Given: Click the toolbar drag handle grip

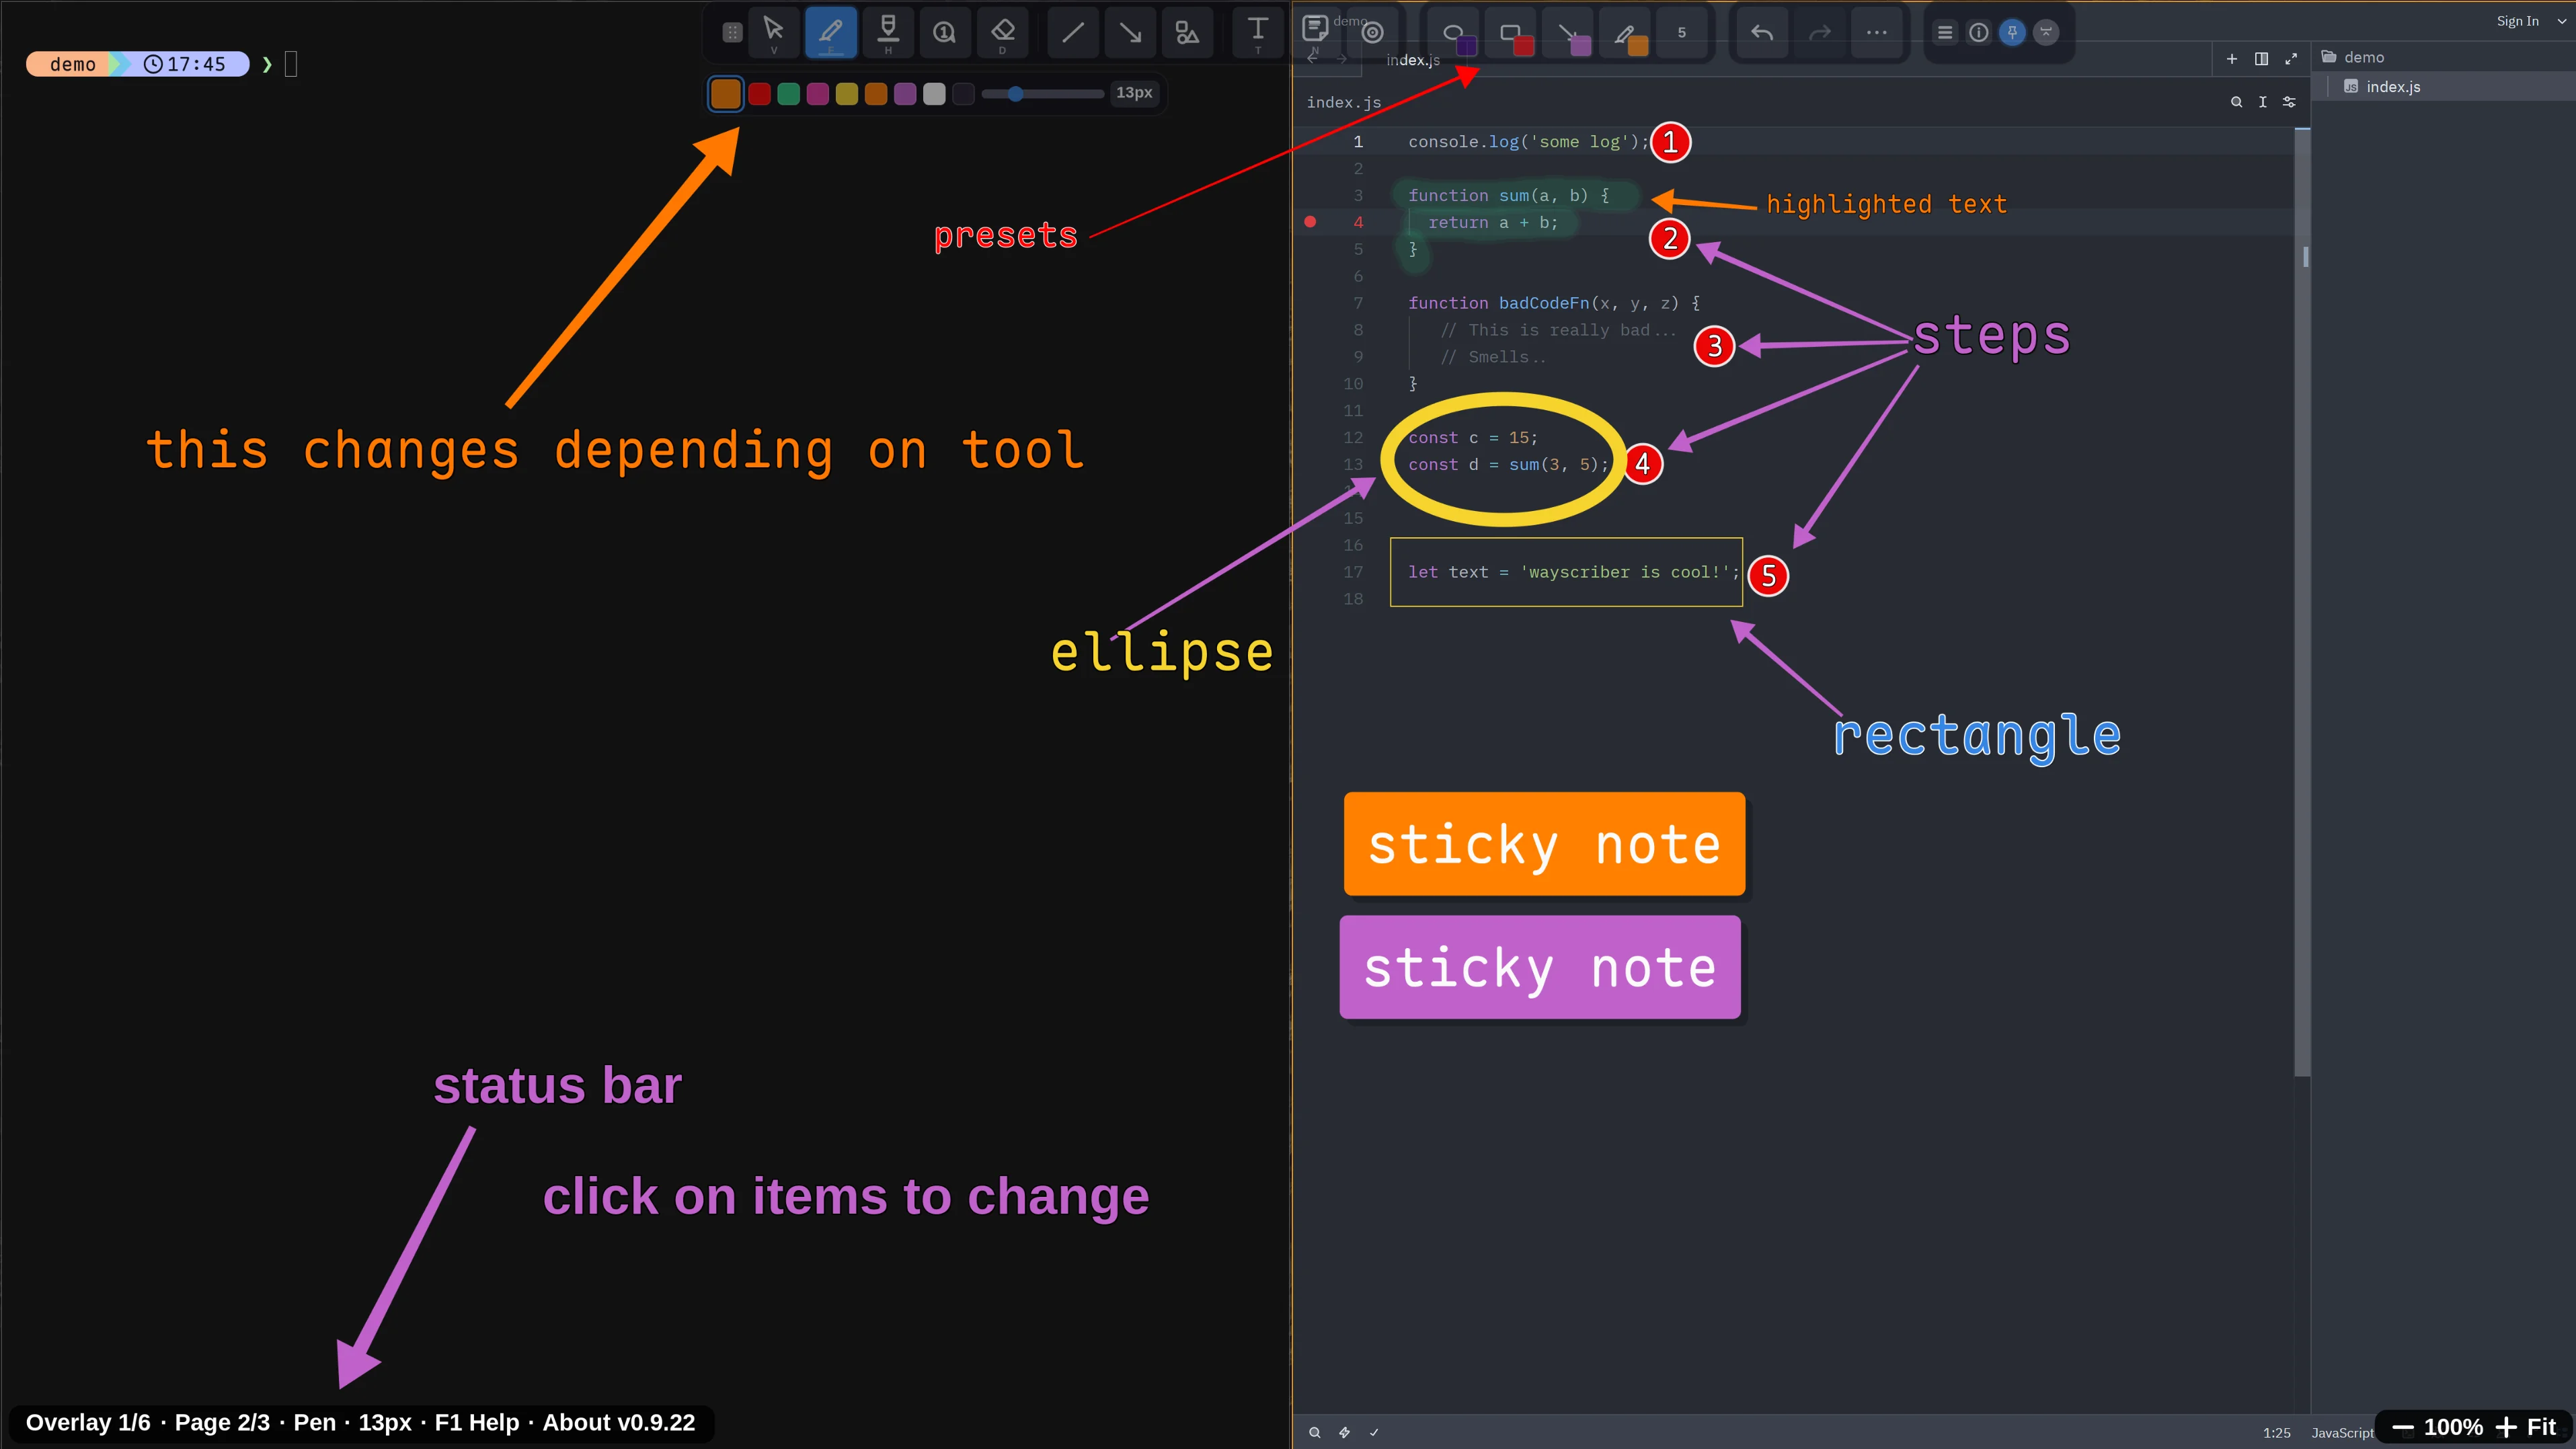Looking at the screenshot, I should point(732,32).
